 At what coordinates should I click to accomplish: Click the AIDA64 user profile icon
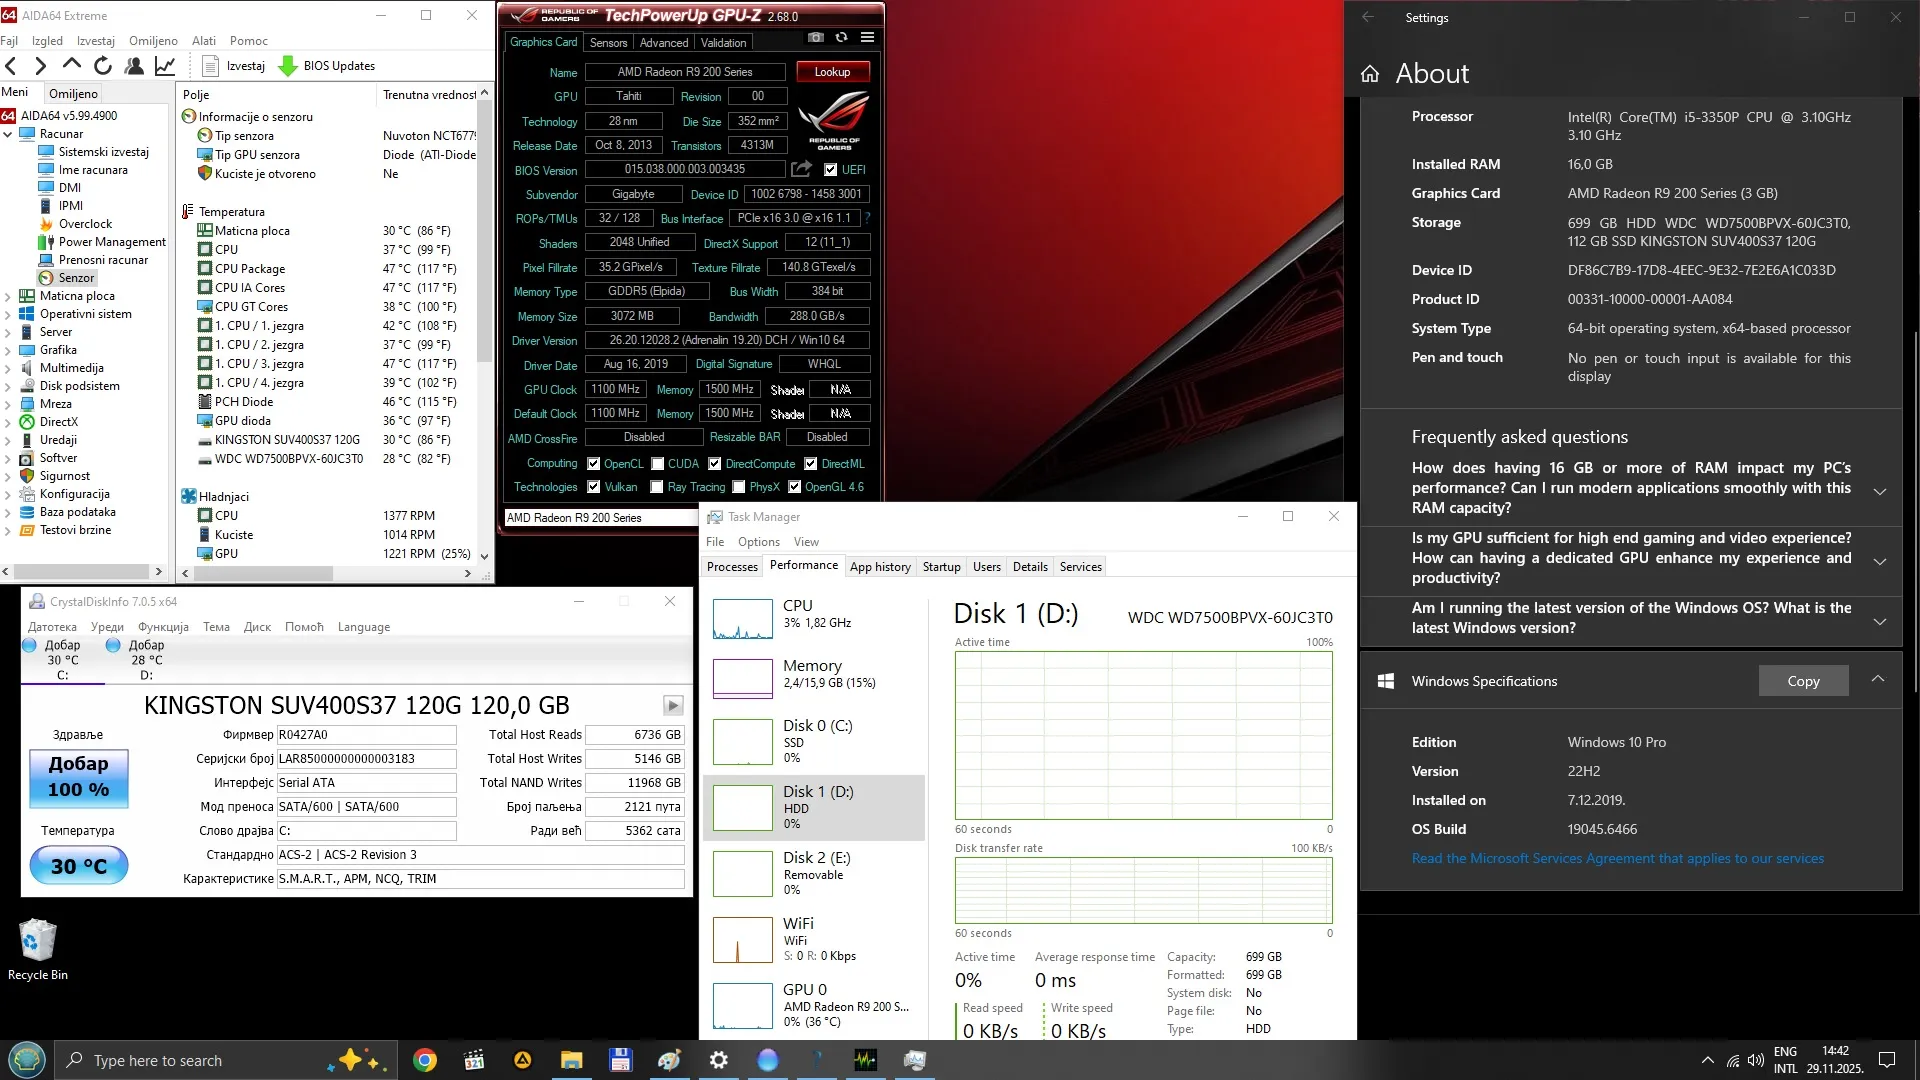tap(134, 66)
